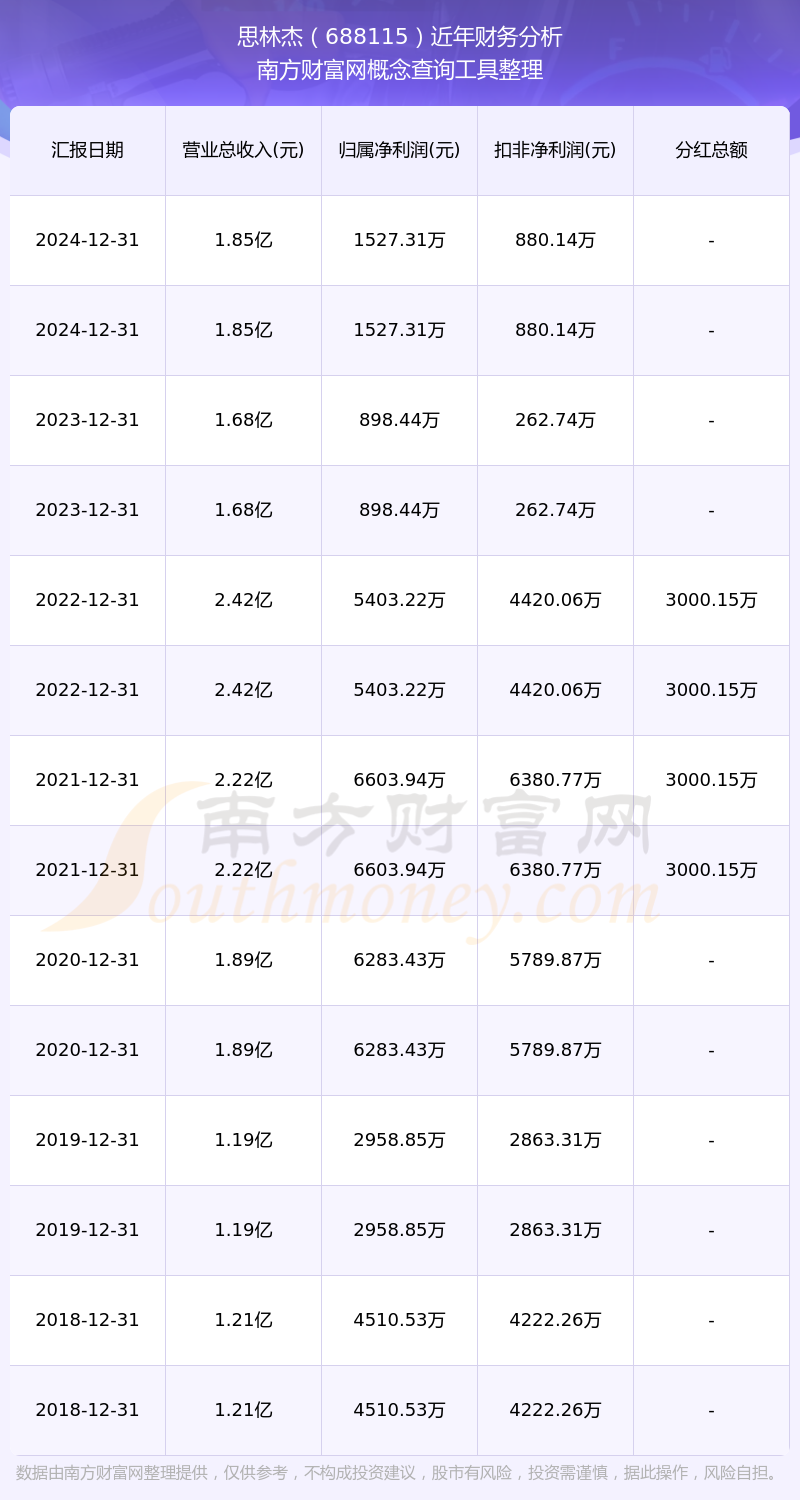Click the first 6603.94万 net profit cell
The image size is (800, 1500).
point(399,780)
